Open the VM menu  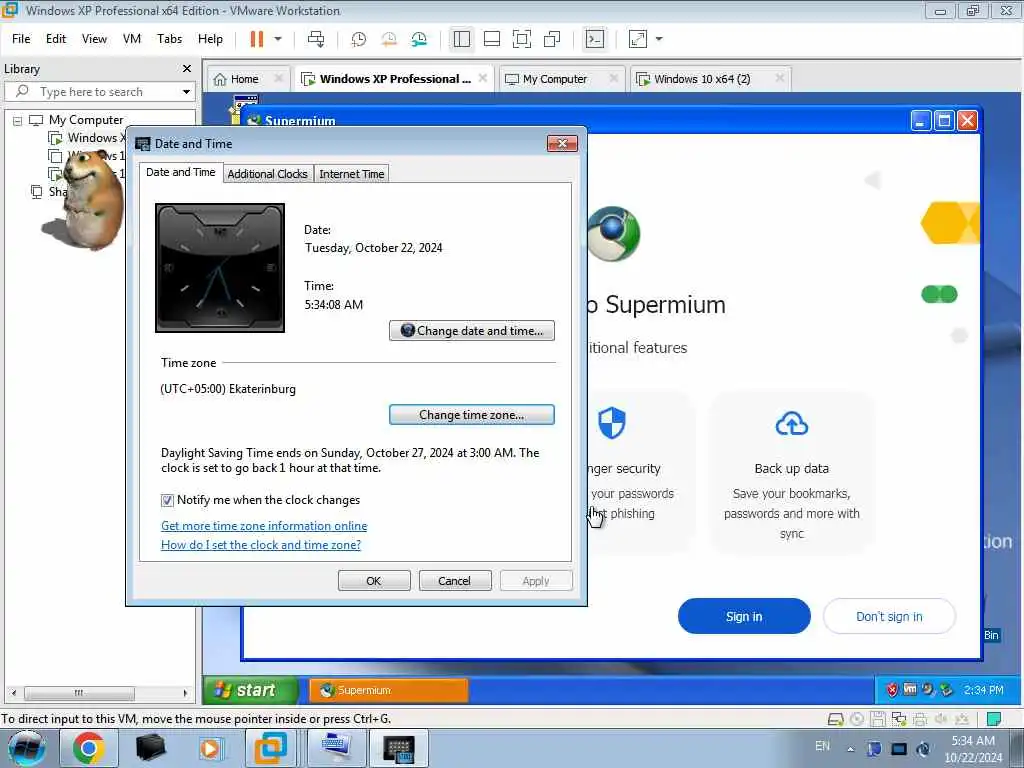(x=132, y=39)
